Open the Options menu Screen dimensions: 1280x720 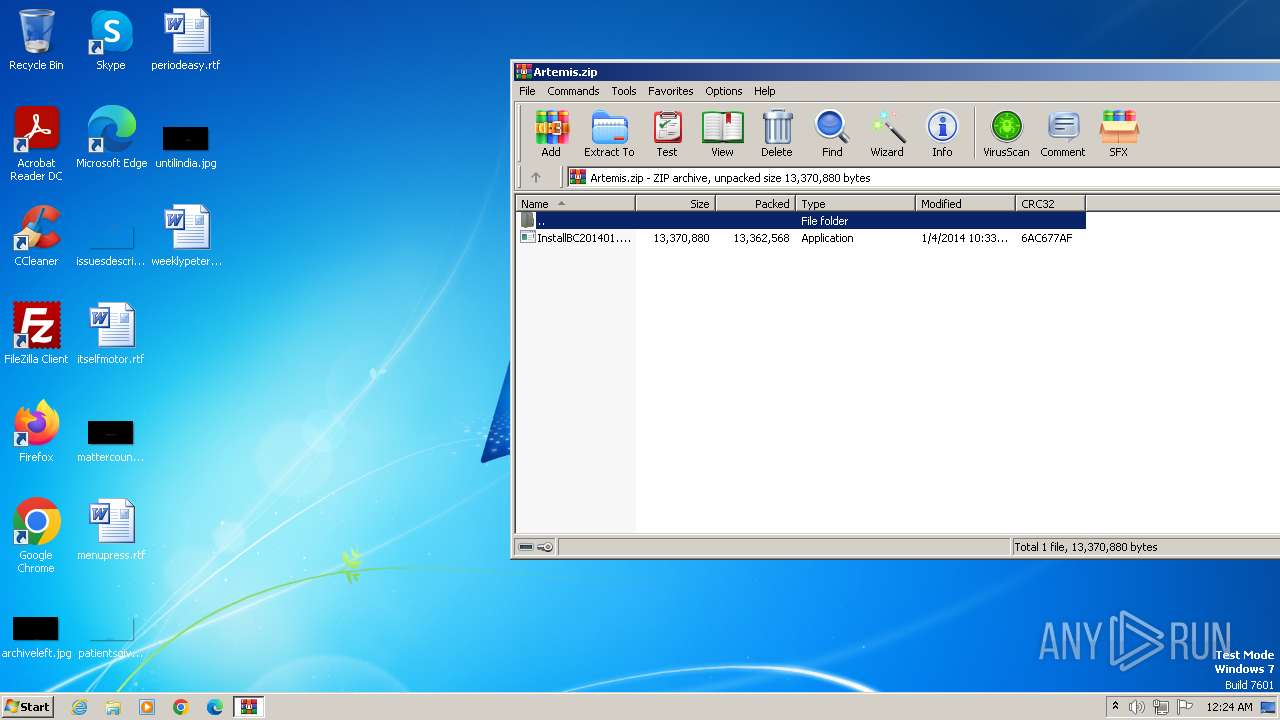coord(723,91)
